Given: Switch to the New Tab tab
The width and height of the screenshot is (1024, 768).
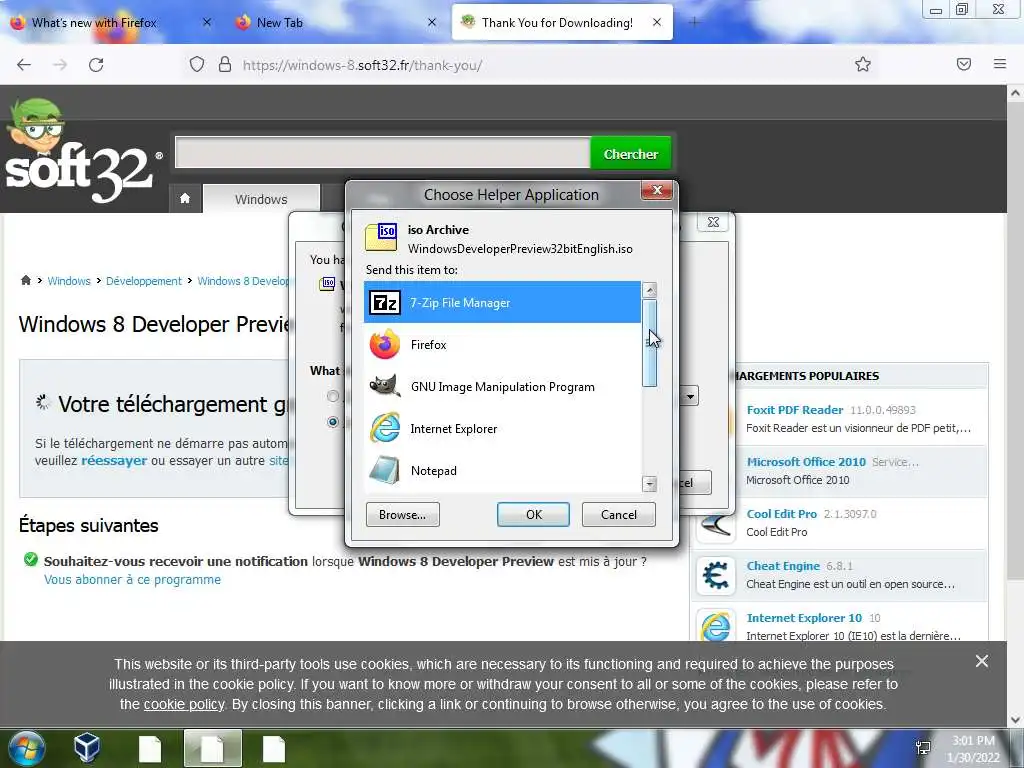Looking at the screenshot, I should click(x=333, y=23).
